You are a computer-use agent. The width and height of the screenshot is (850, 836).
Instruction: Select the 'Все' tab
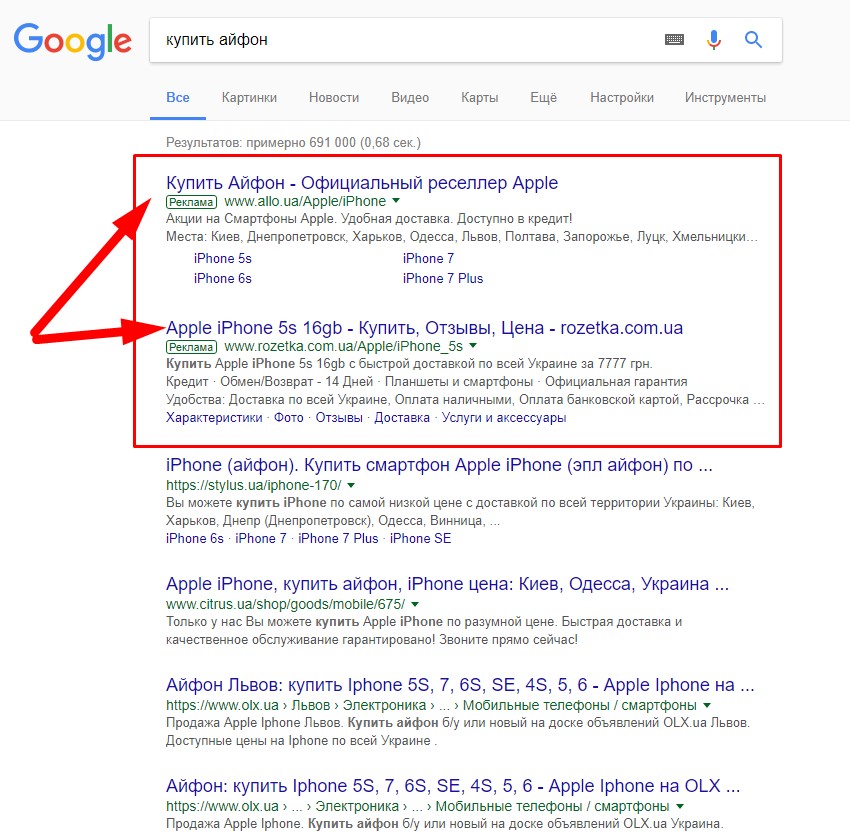click(x=178, y=98)
